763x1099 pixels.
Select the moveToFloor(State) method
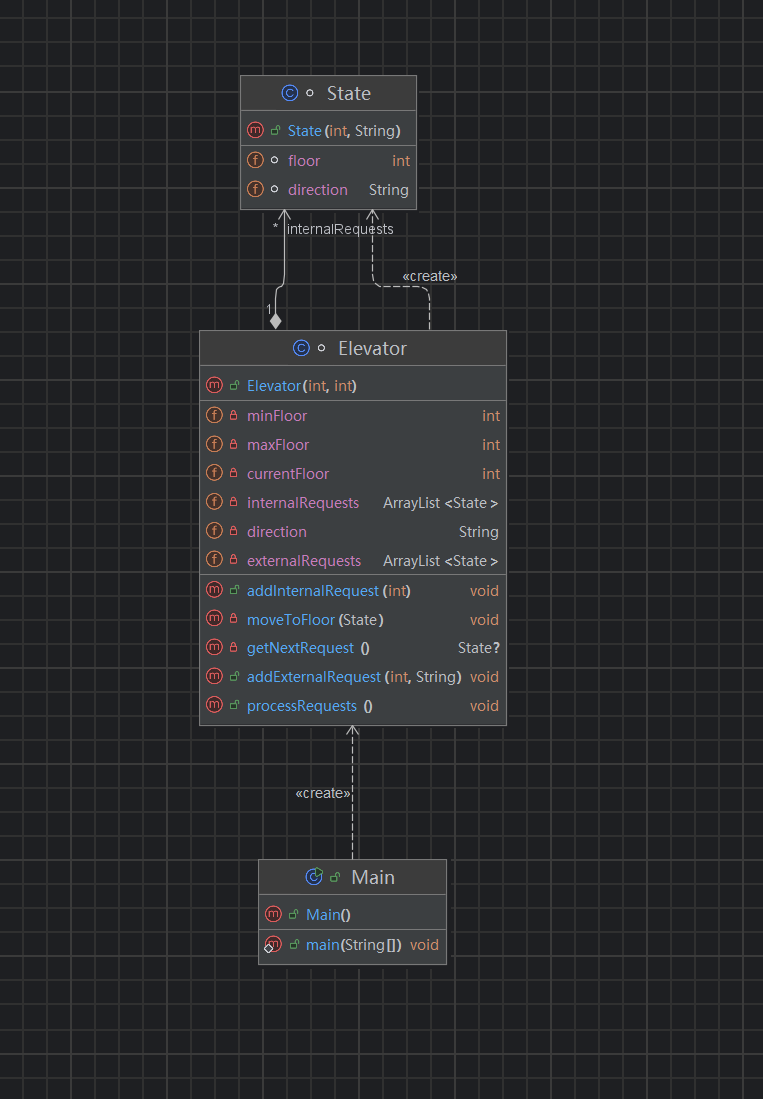click(352, 620)
